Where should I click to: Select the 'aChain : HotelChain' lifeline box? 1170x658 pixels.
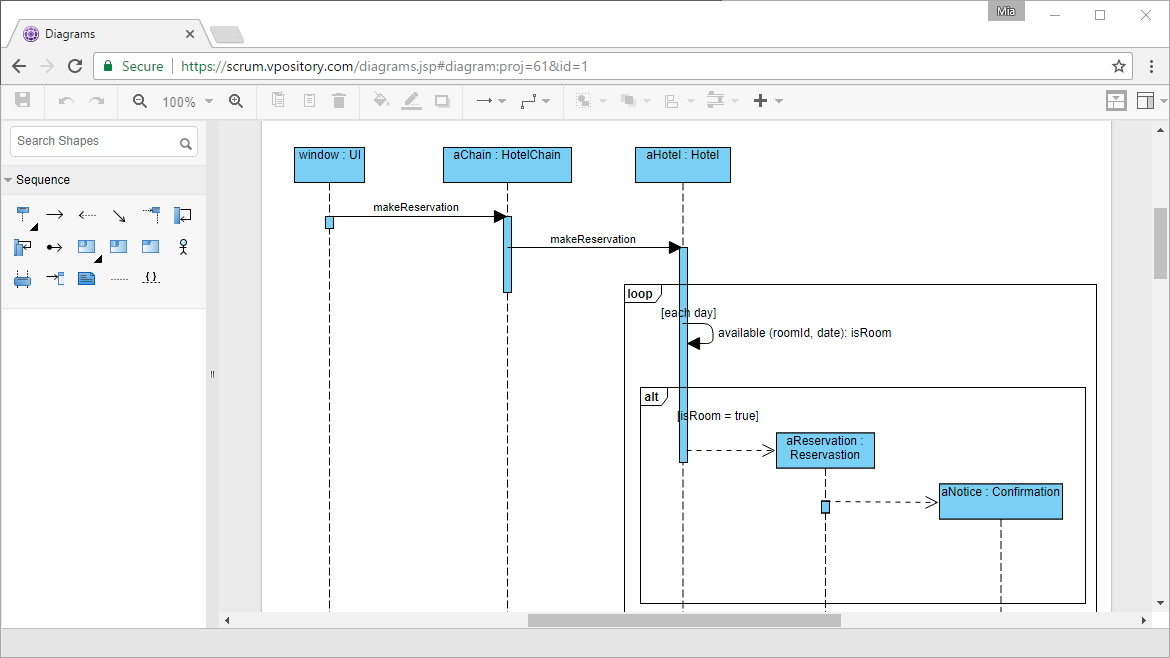point(507,165)
